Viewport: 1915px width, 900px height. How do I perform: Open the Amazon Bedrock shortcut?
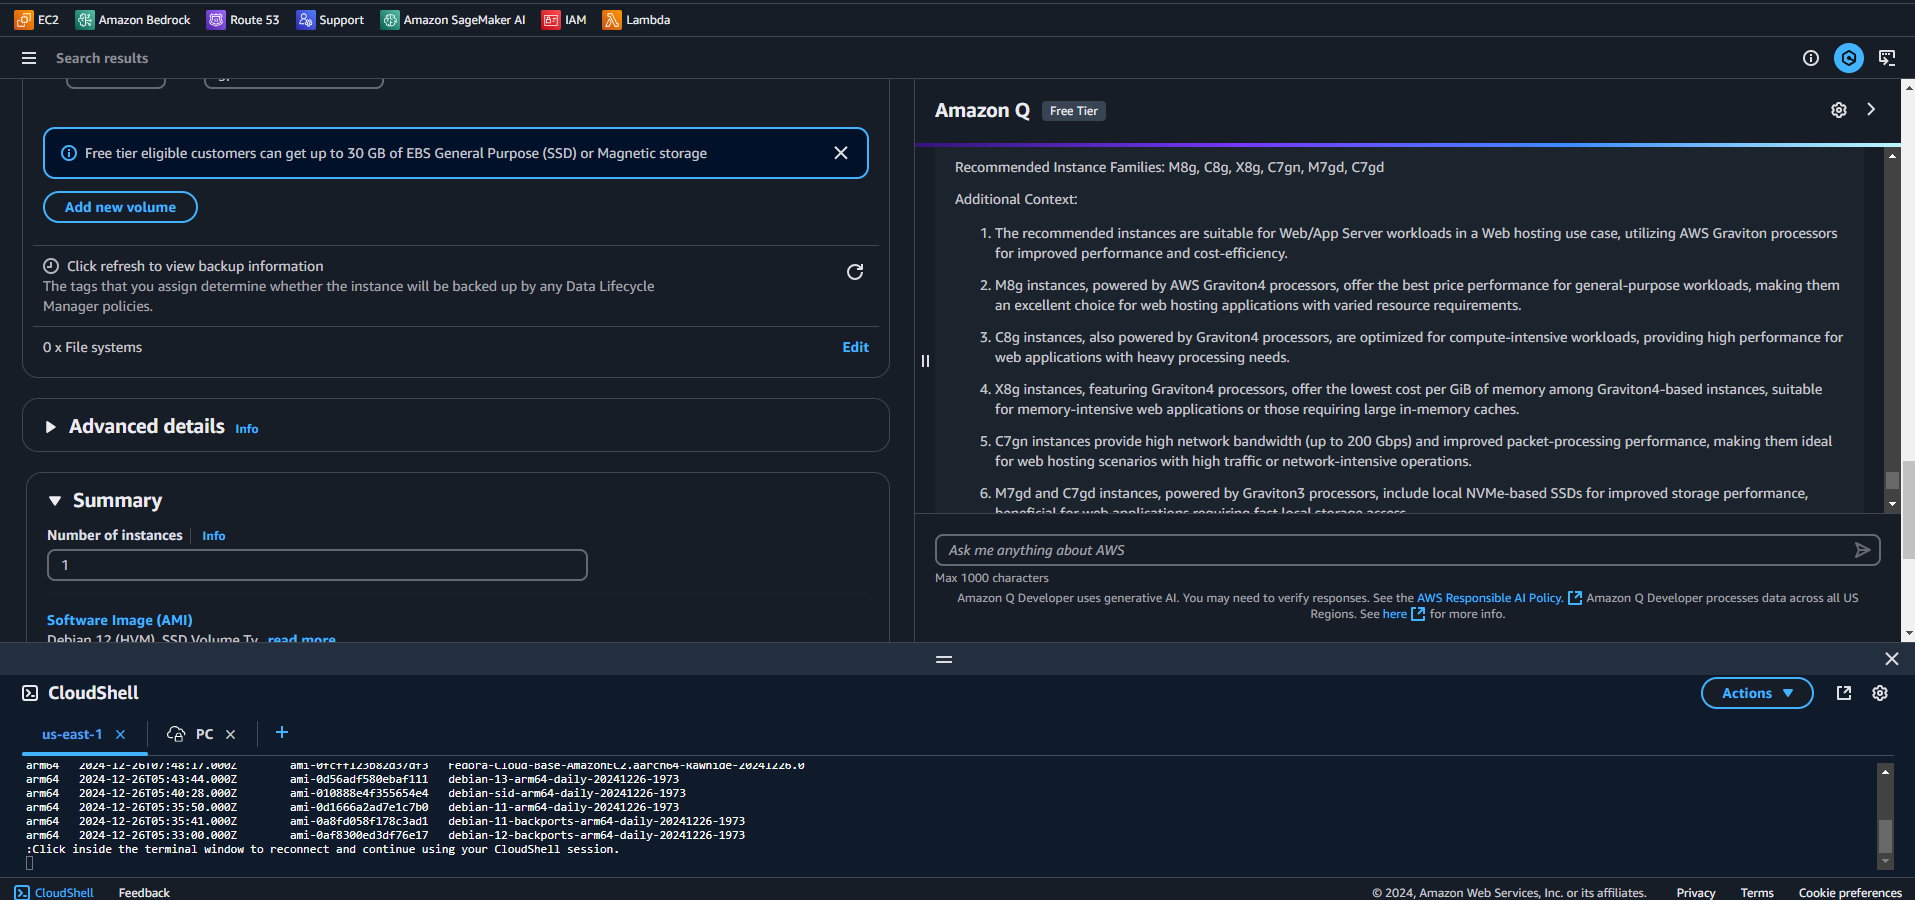[133, 20]
